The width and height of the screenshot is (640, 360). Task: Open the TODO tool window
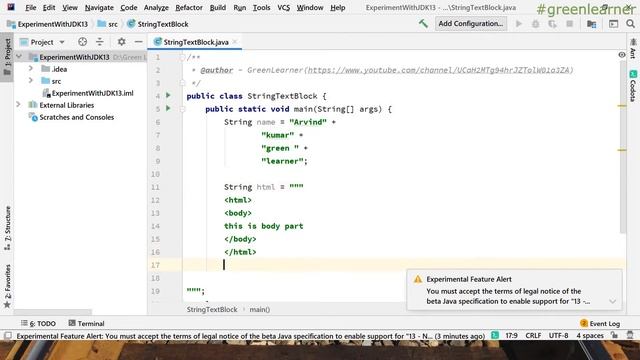pyautogui.click(x=38, y=323)
